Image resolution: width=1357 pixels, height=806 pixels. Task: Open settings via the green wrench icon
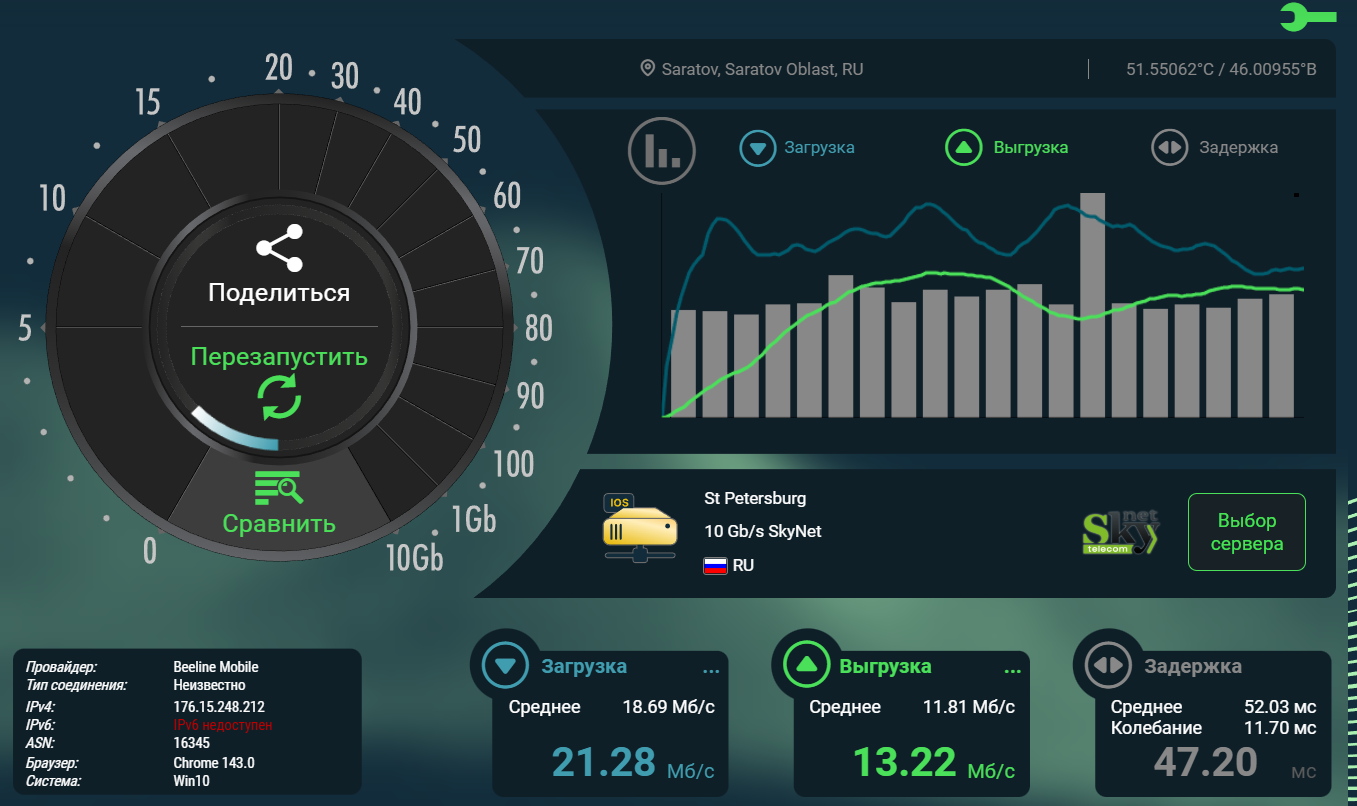1307,17
